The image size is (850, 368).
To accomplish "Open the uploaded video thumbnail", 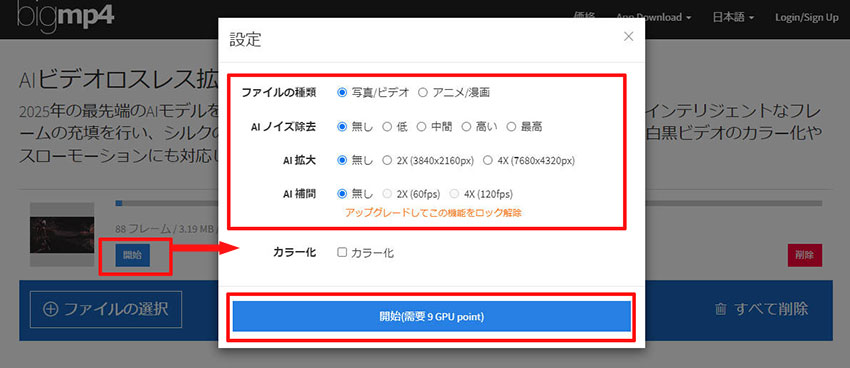I will pyautogui.click(x=62, y=235).
